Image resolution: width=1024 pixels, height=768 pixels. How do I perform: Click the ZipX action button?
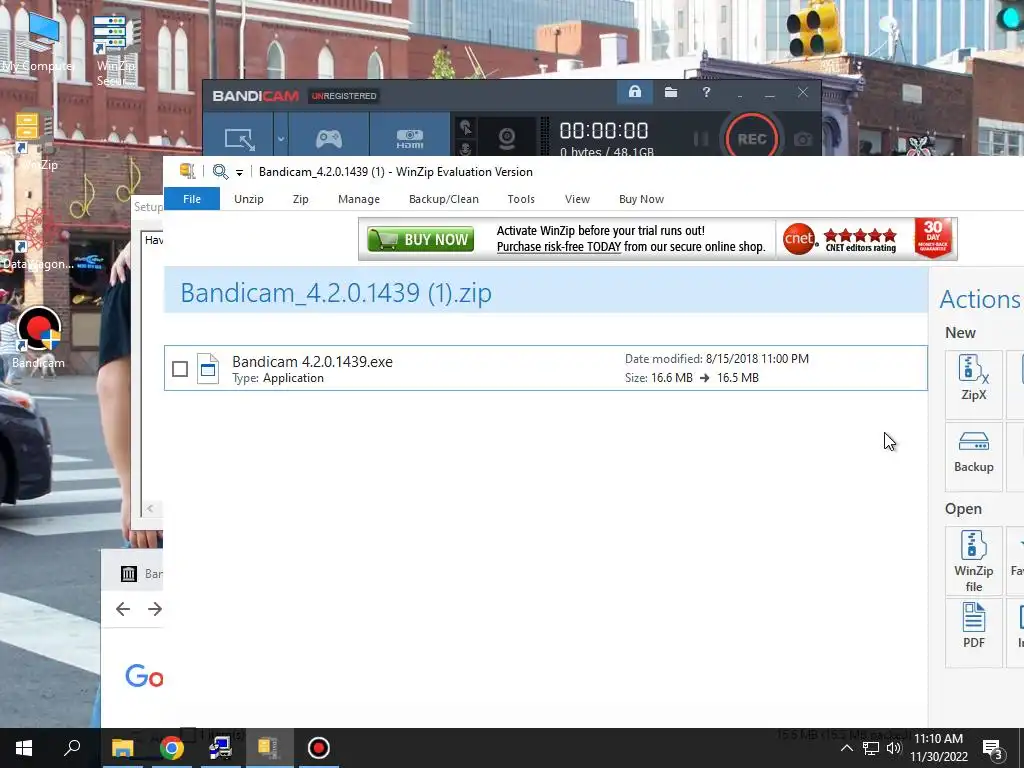(974, 384)
